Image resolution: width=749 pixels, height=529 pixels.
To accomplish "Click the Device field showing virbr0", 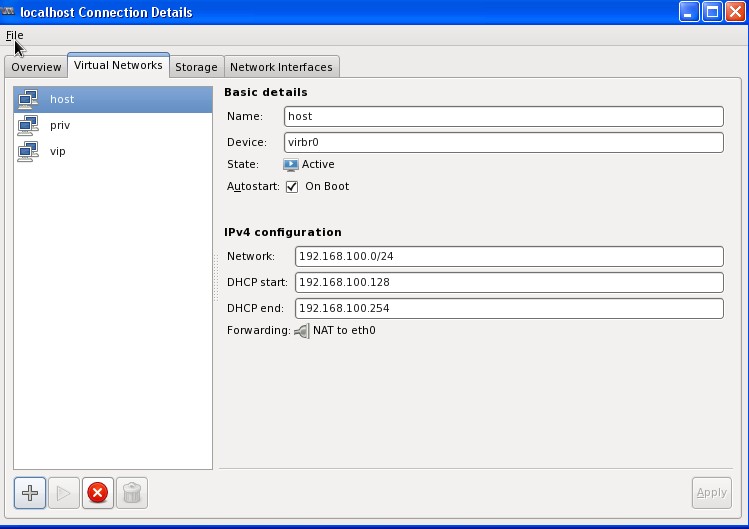I will (502, 142).
